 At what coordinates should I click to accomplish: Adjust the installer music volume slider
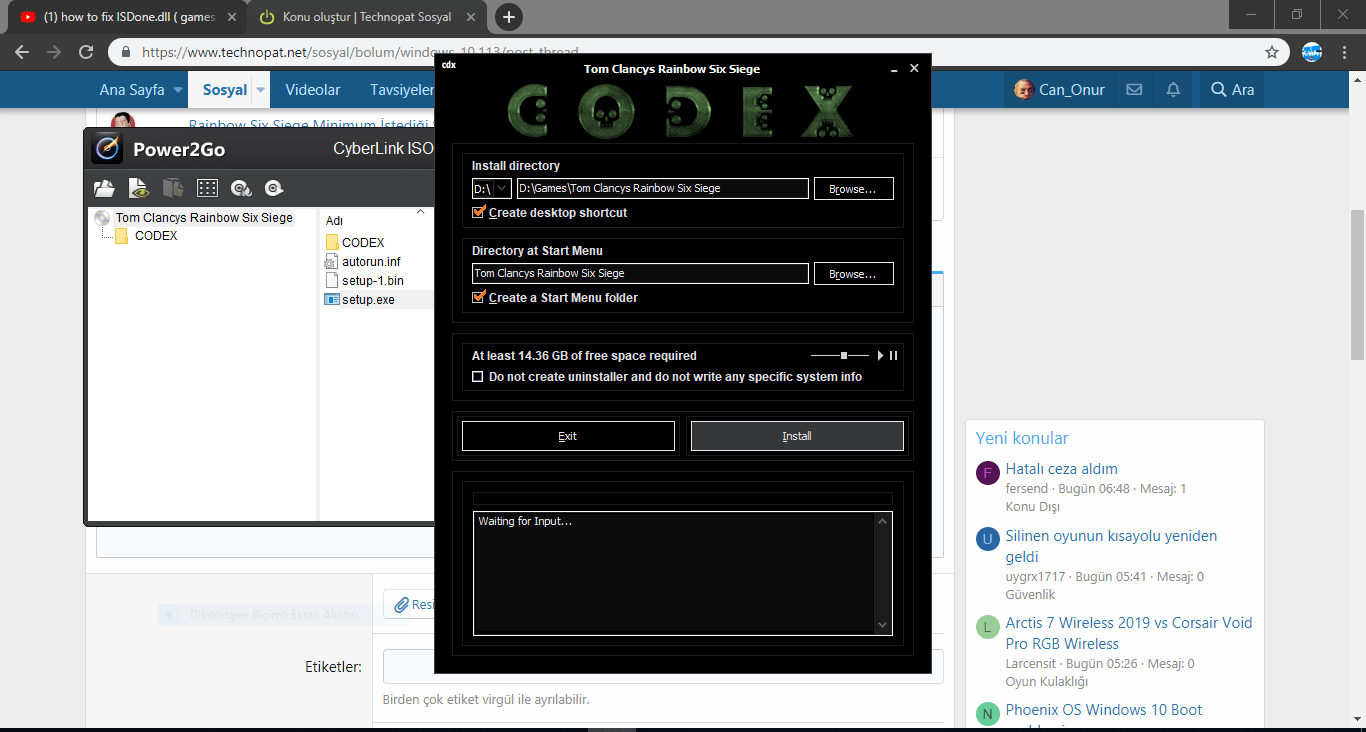pos(840,355)
